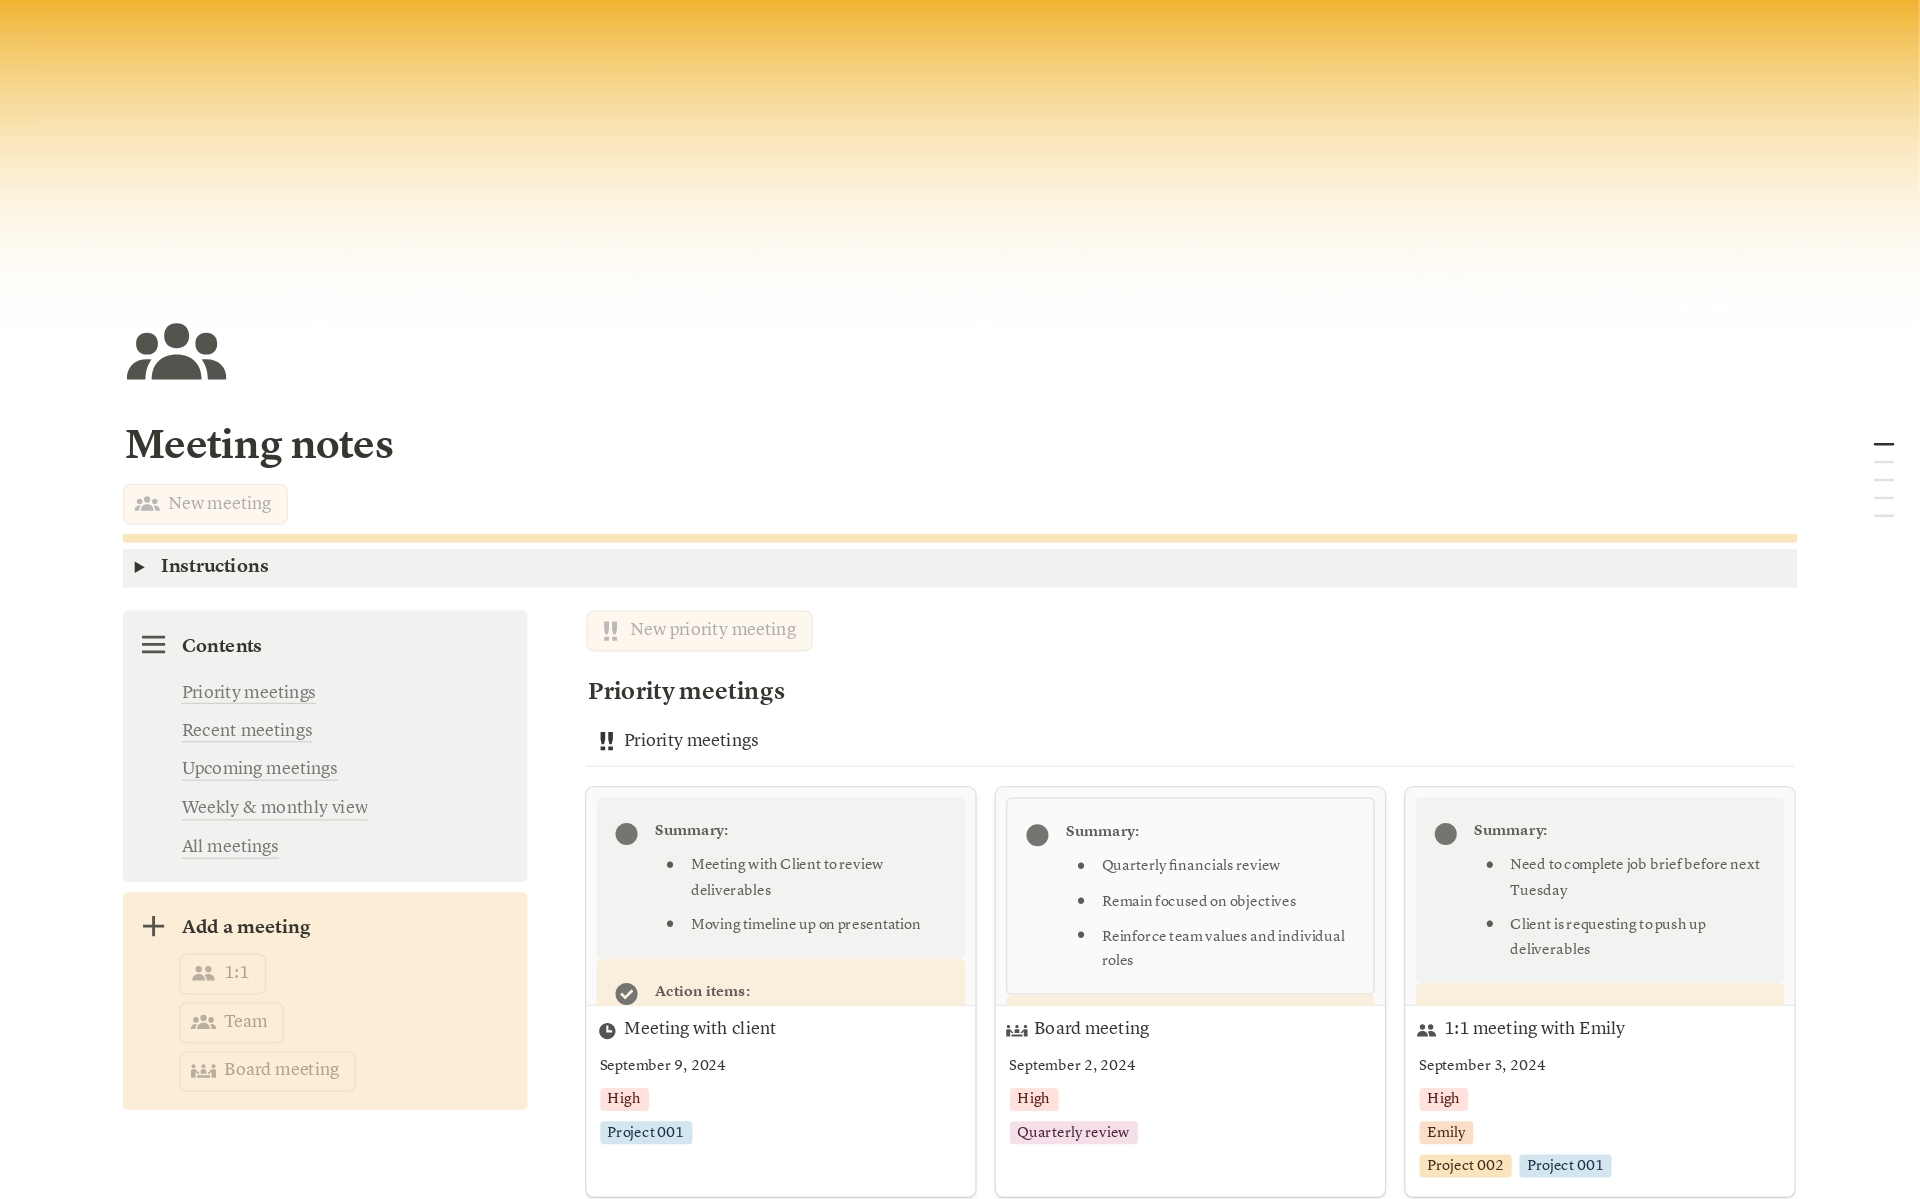The width and height of the screenshot is (1920, 1199).
Task: Open the Recent meetings contents link
Action: (x=247, y=730)
